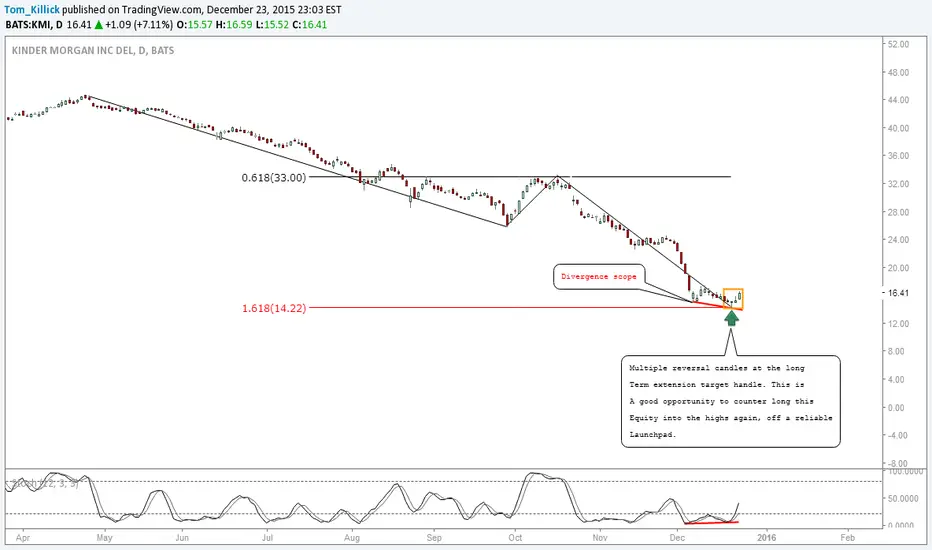Screen dimensions: 932x550
Task: Click the Sep label on time axis
Action: [434, 538]
